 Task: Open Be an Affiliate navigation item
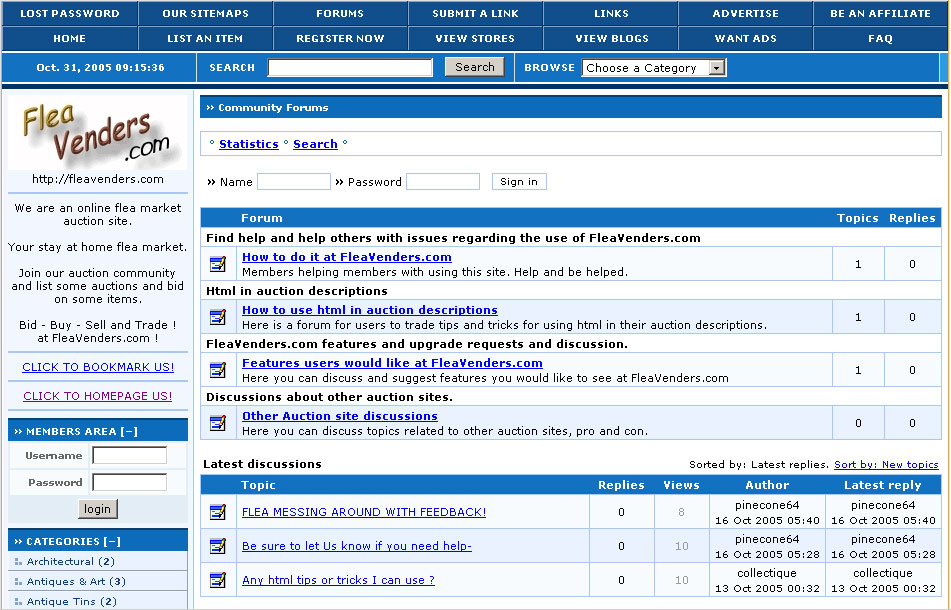pyautogui.click(x=880, y=13)
